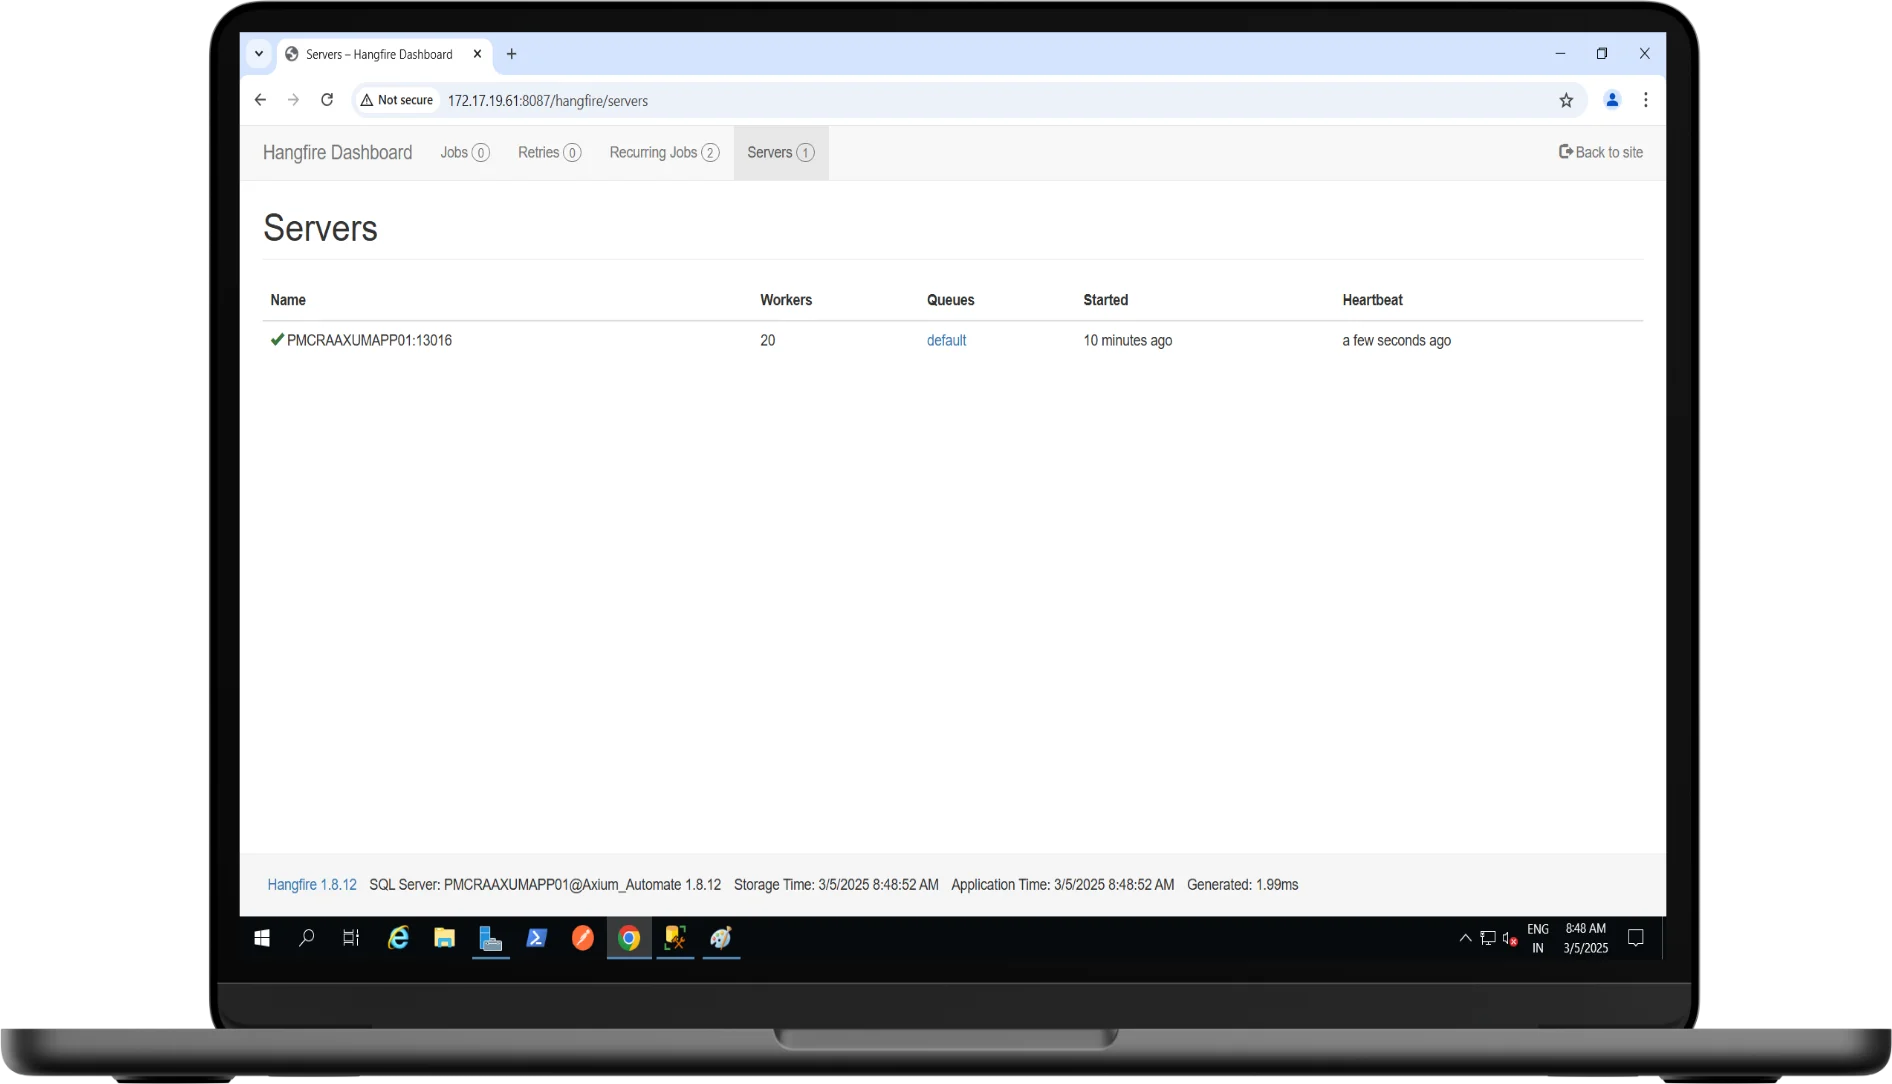Click the Back to site link
Screen dimensions: 1892x1084
pyautogui.click(x=1601, y=153)
